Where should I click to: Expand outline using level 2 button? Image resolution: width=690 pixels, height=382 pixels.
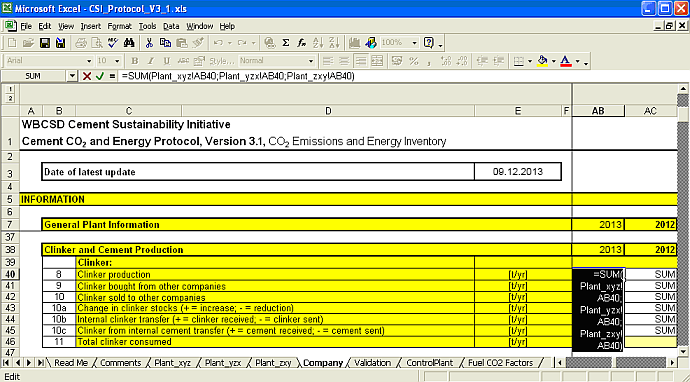point(11,98)
